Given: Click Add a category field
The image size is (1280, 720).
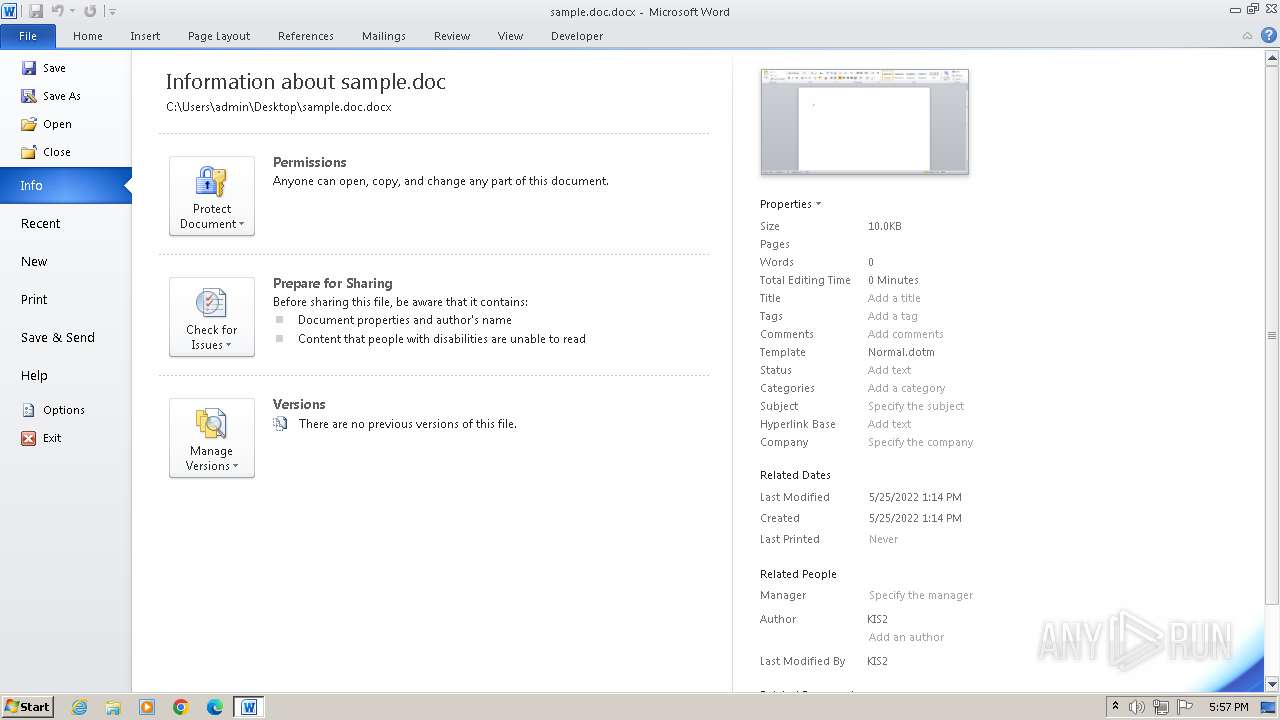Looking at the screenshot, I should [906, 388].
